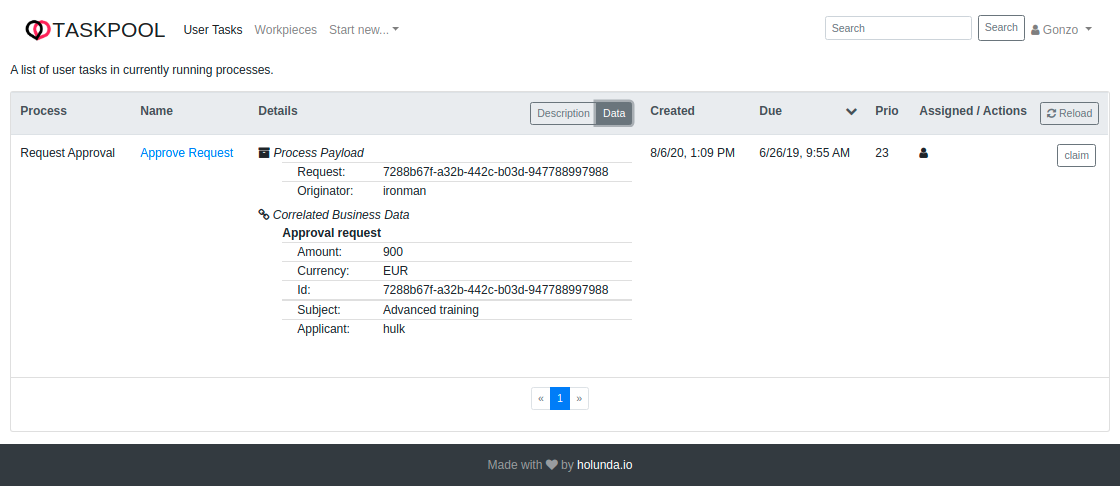Reload the user task list
This screenshot has width=1120, height=486.
click(x=1069, y=113)
